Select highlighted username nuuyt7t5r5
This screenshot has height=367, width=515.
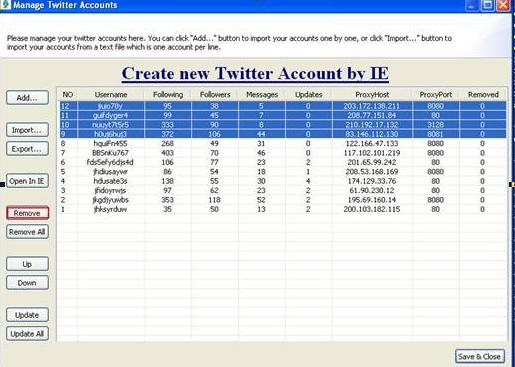pos(111,125)
